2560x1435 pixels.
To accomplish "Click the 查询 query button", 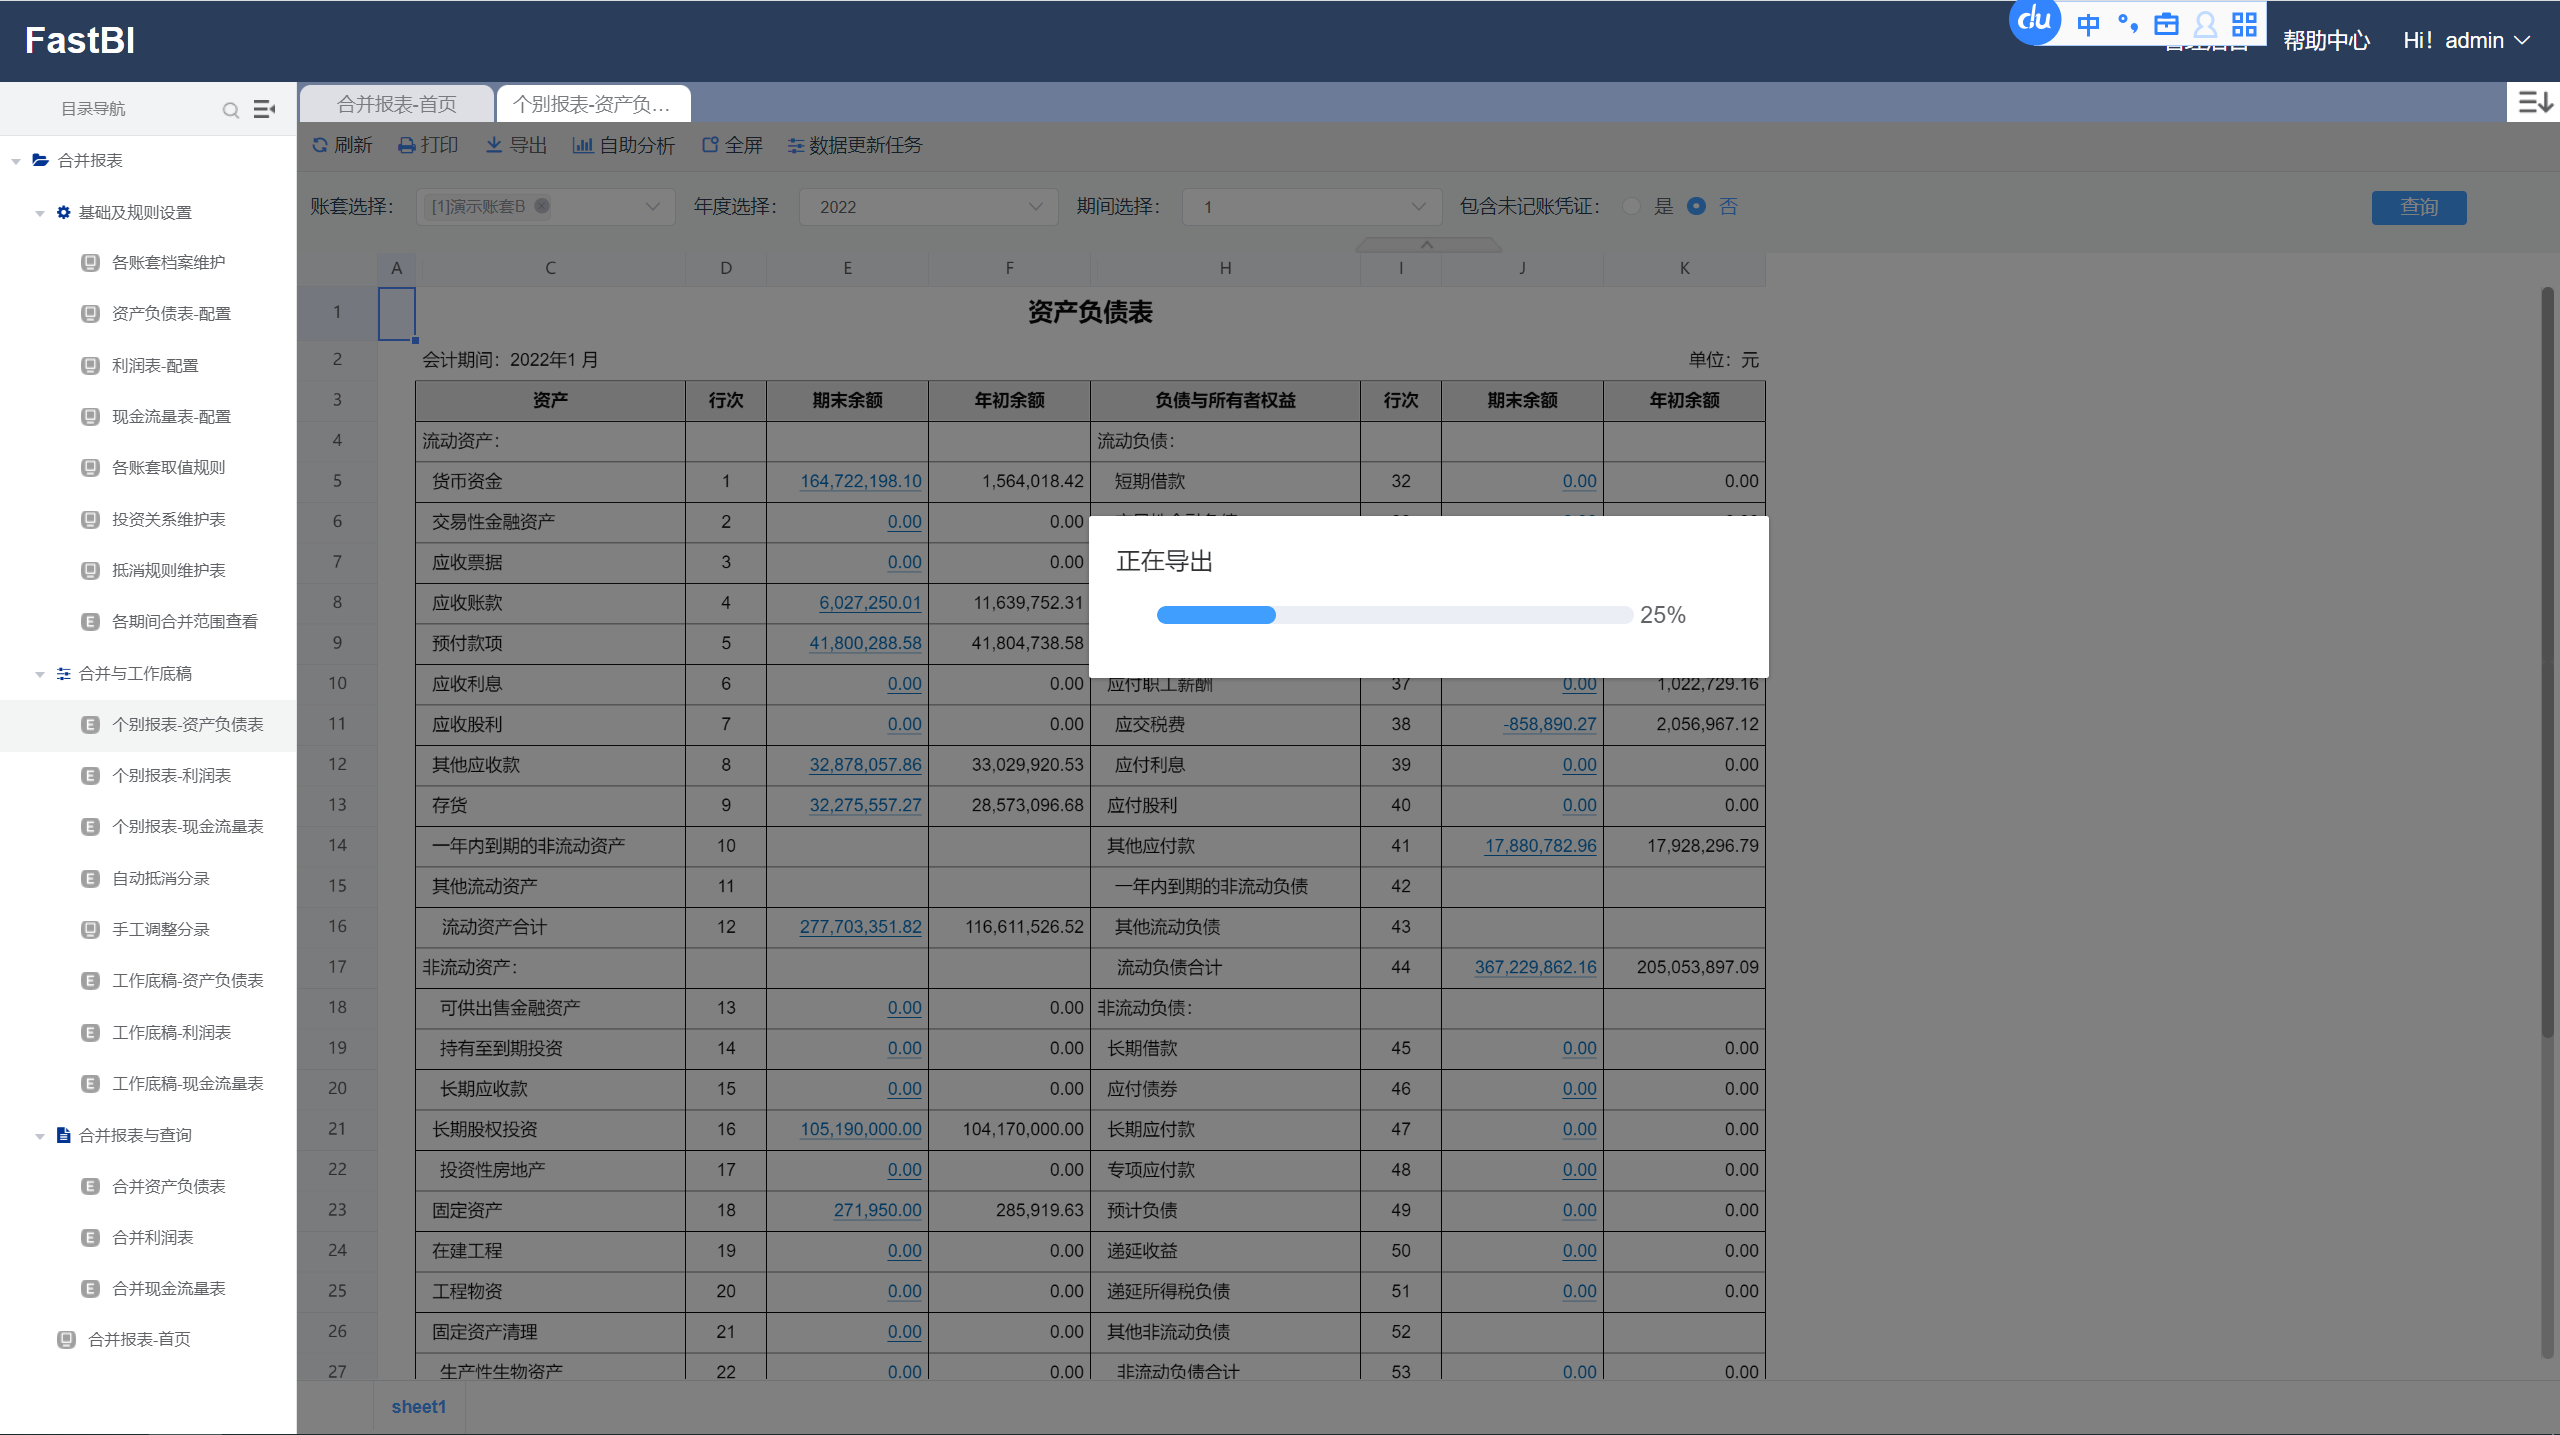I will 2418,207.
